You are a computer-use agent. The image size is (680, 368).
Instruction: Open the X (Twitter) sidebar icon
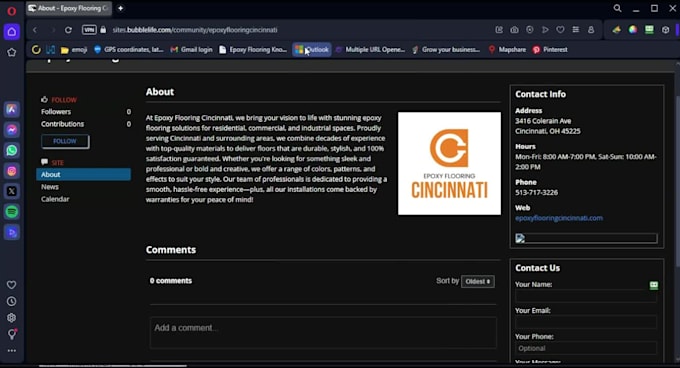[x=12, y=191]
